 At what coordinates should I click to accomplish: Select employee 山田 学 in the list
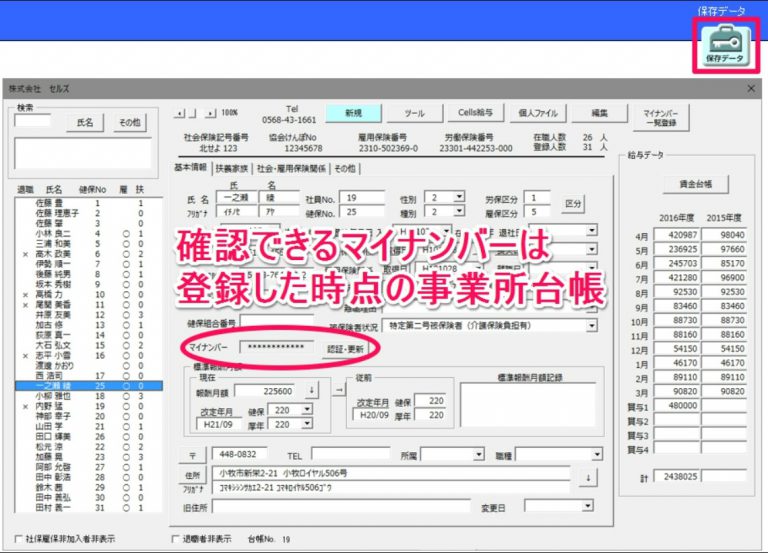pyautogui.click(x=88, y=426)
